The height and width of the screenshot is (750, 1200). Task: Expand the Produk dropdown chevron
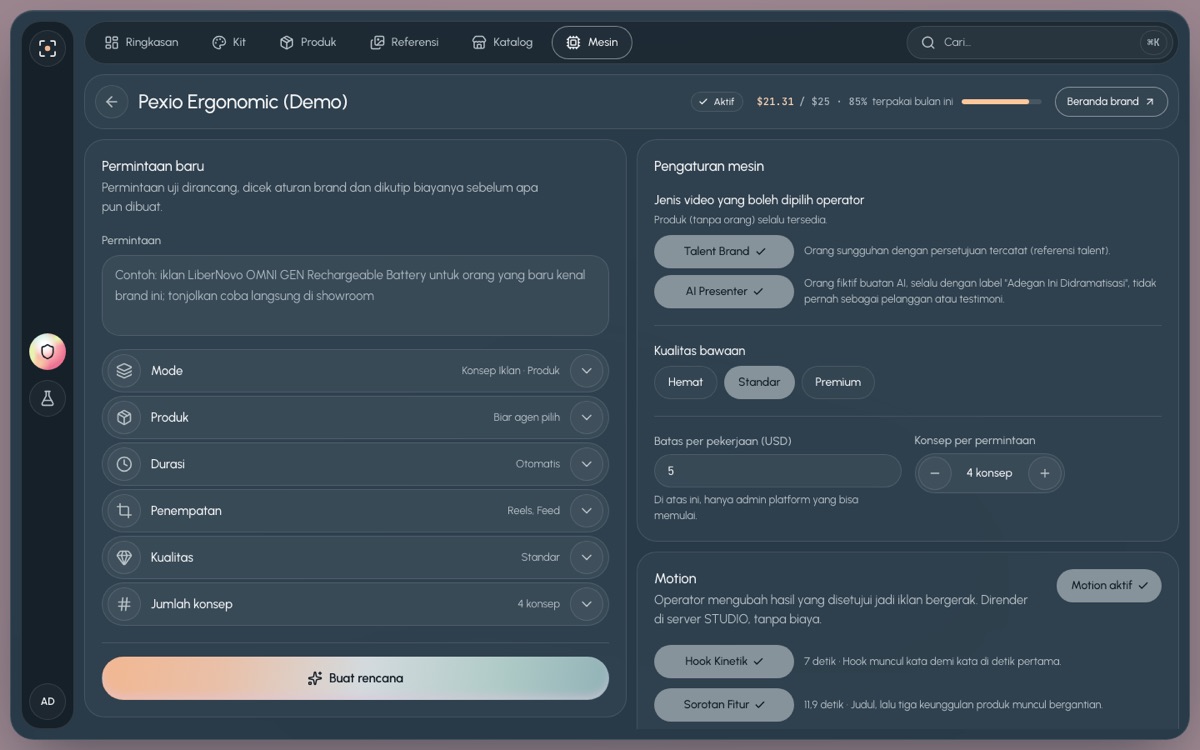587,417
